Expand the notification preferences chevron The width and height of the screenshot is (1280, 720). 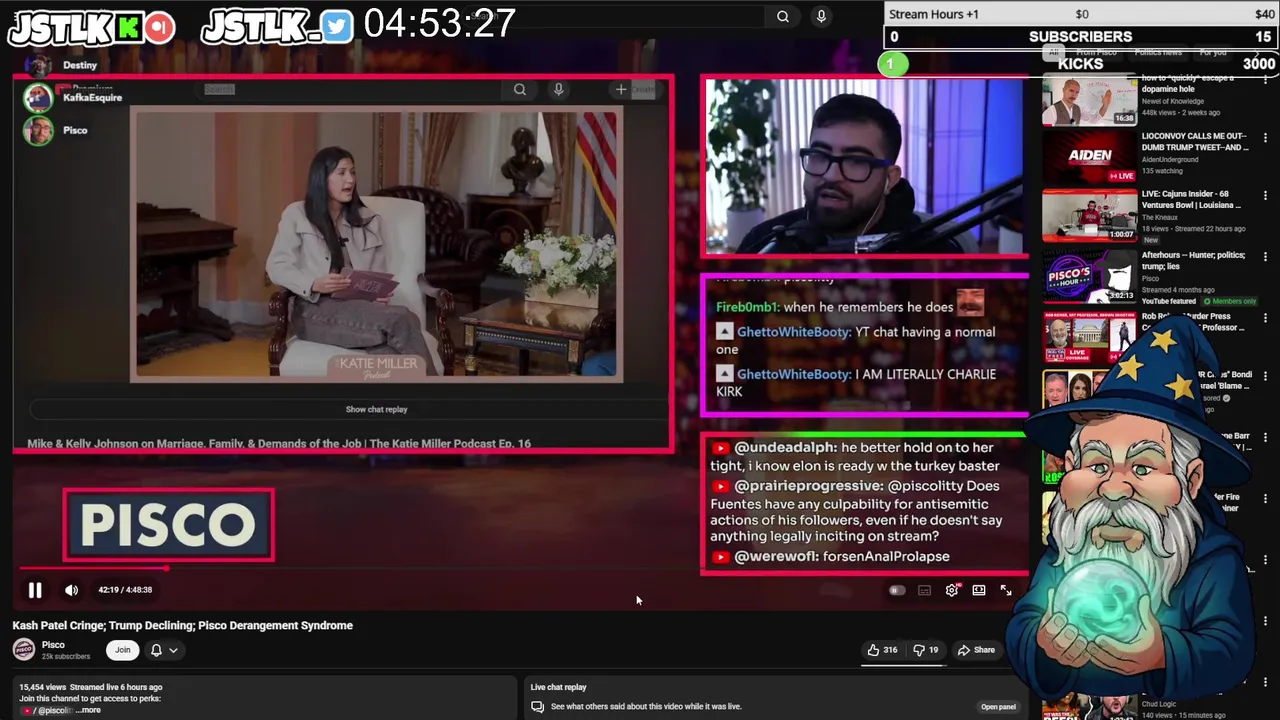click(x=173, y=650)
